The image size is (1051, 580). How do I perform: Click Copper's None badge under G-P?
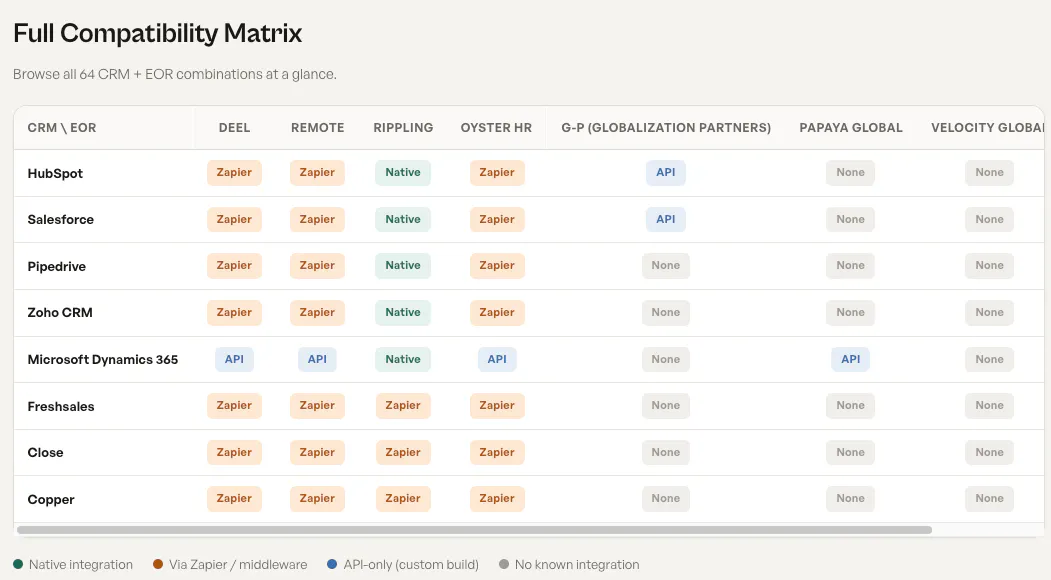[x=666, y=499]
